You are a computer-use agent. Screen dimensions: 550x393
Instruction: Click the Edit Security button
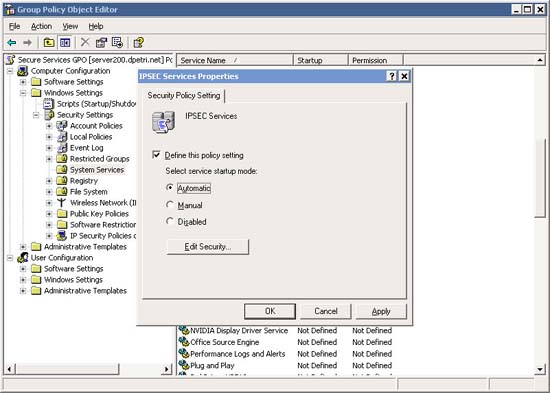pyautogui.click(x=208, y=247)
